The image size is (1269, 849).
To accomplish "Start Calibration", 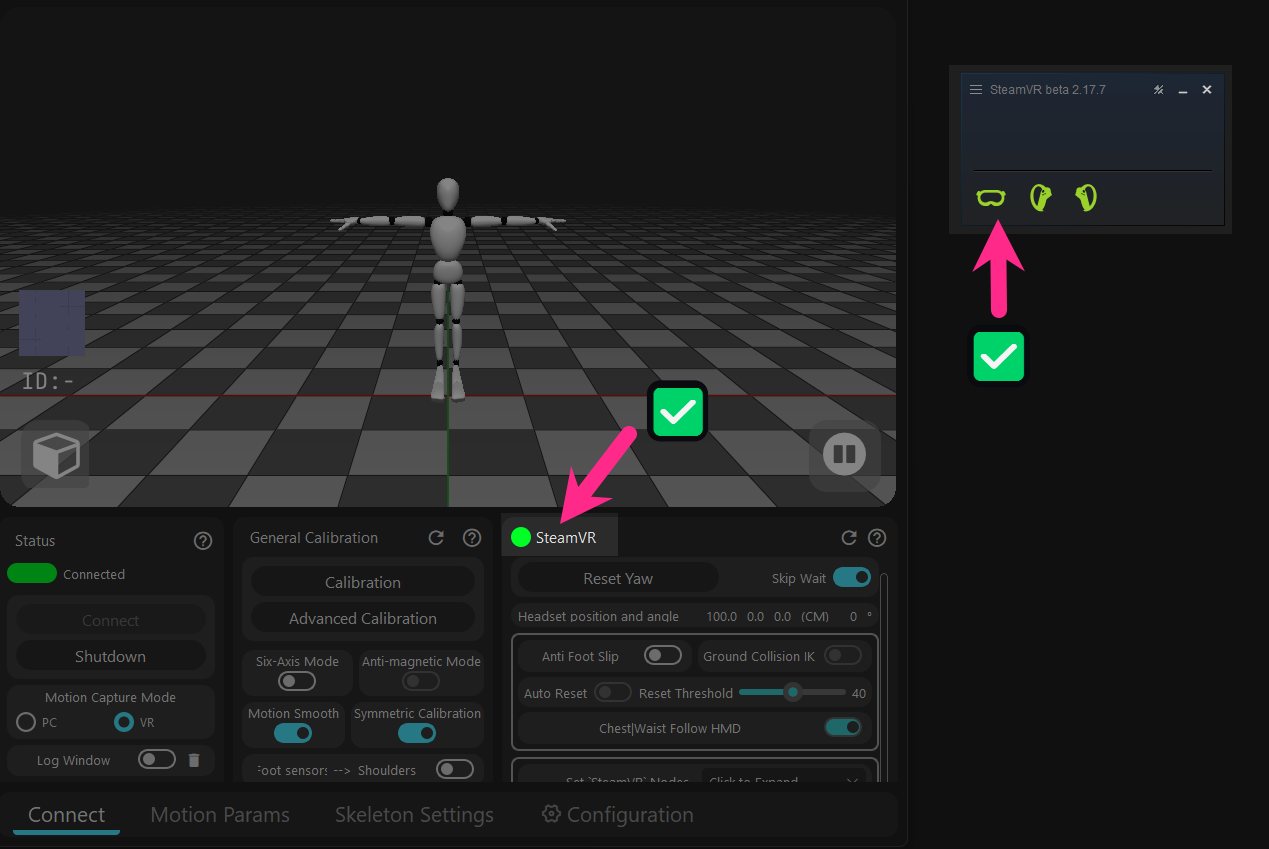I will tap(363, 582).
